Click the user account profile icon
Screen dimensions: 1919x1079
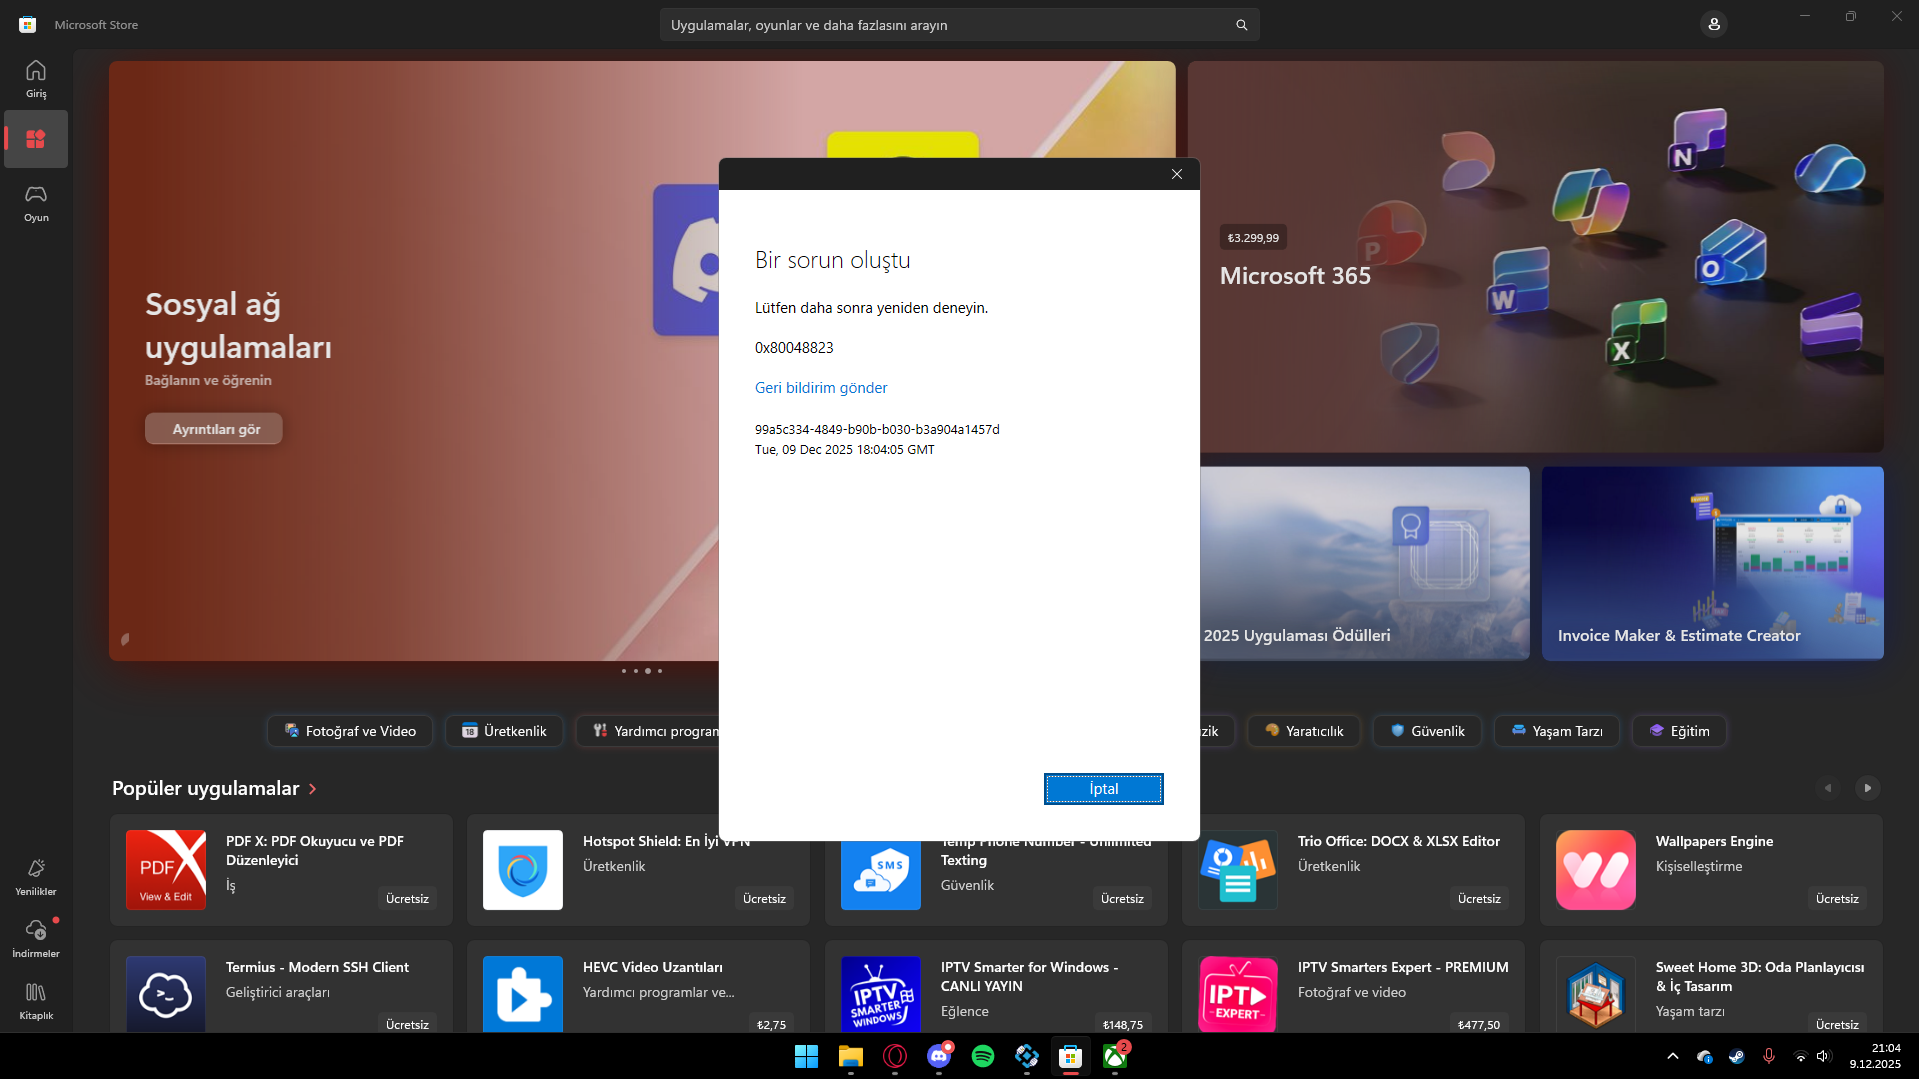1714,24
